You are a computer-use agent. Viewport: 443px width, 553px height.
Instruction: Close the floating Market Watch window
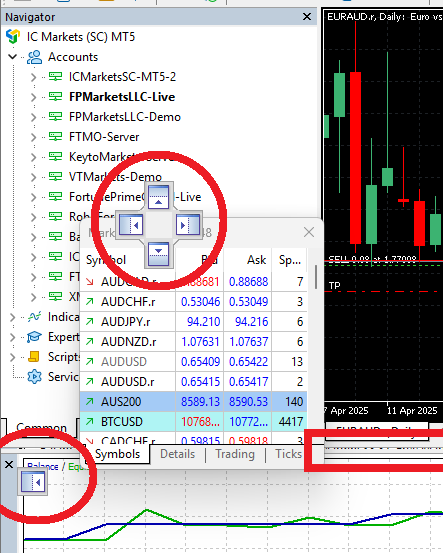tap(309, 232)
